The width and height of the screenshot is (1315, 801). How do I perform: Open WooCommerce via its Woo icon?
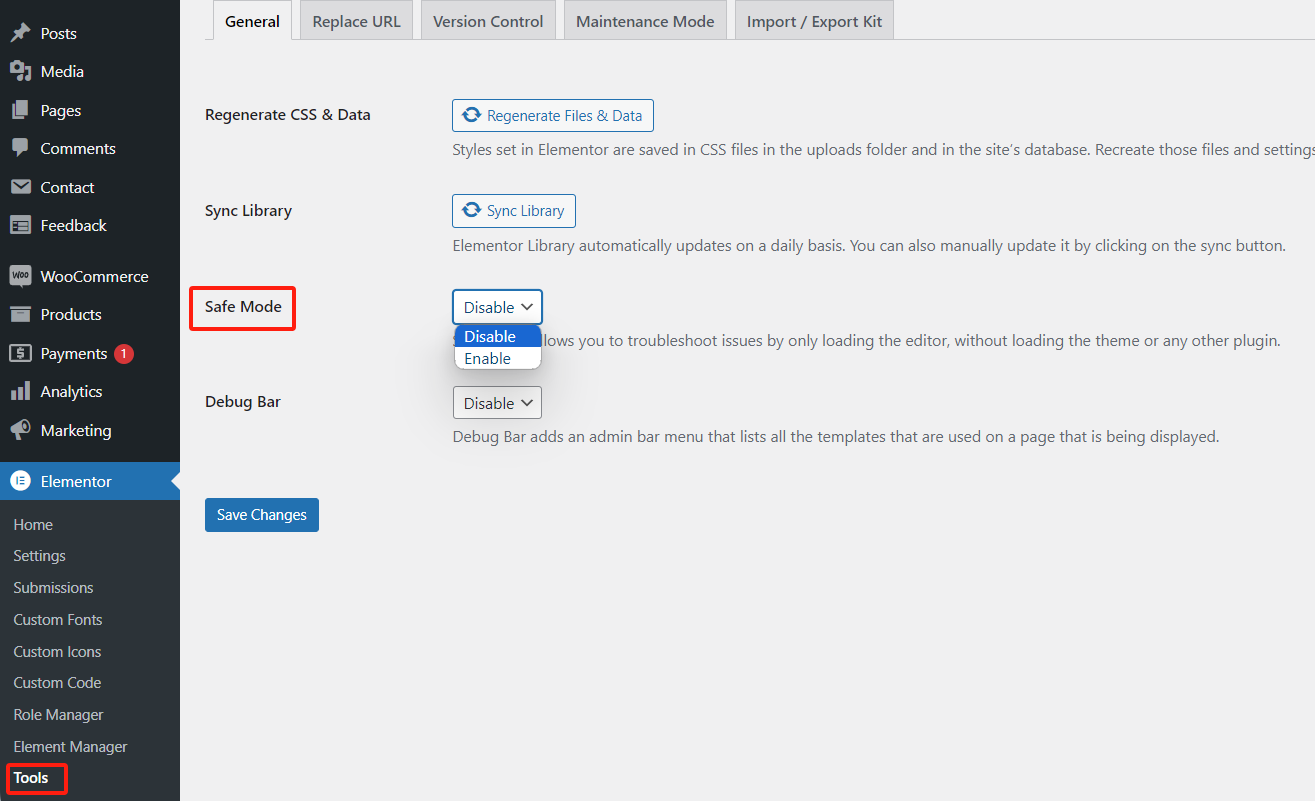click(22, 275)
